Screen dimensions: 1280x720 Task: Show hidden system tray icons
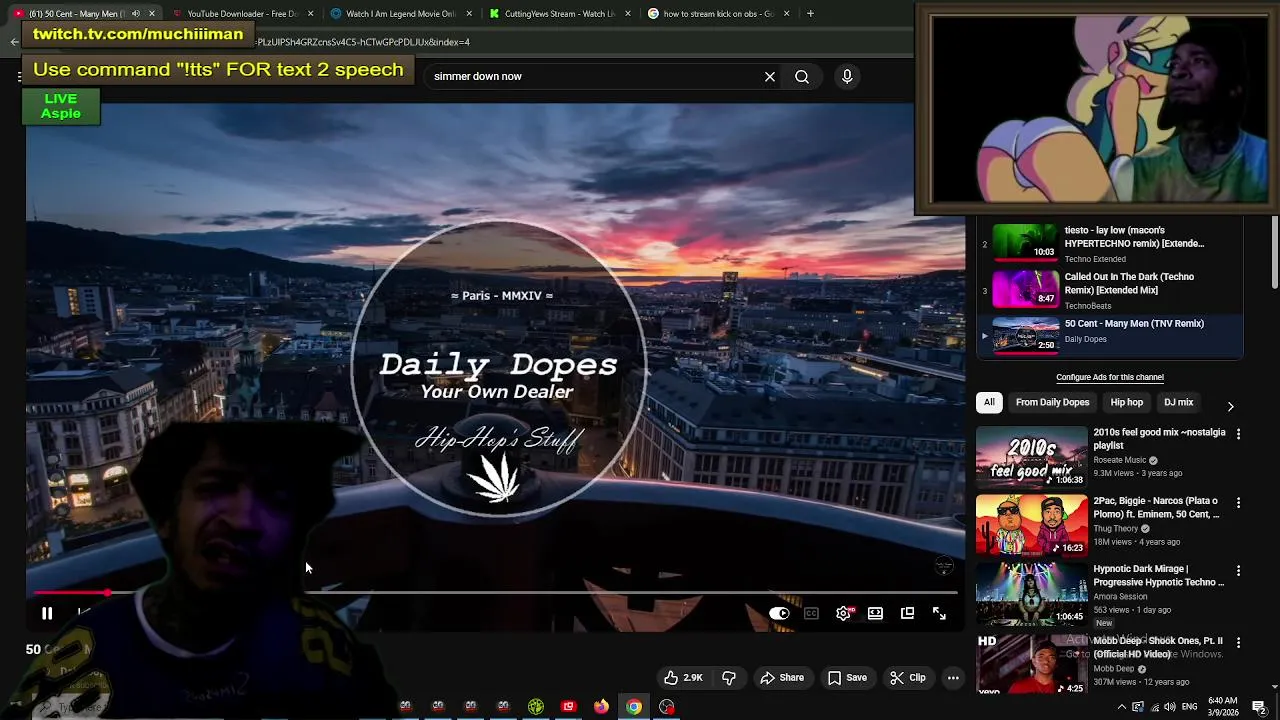(x=1121, y=707)
